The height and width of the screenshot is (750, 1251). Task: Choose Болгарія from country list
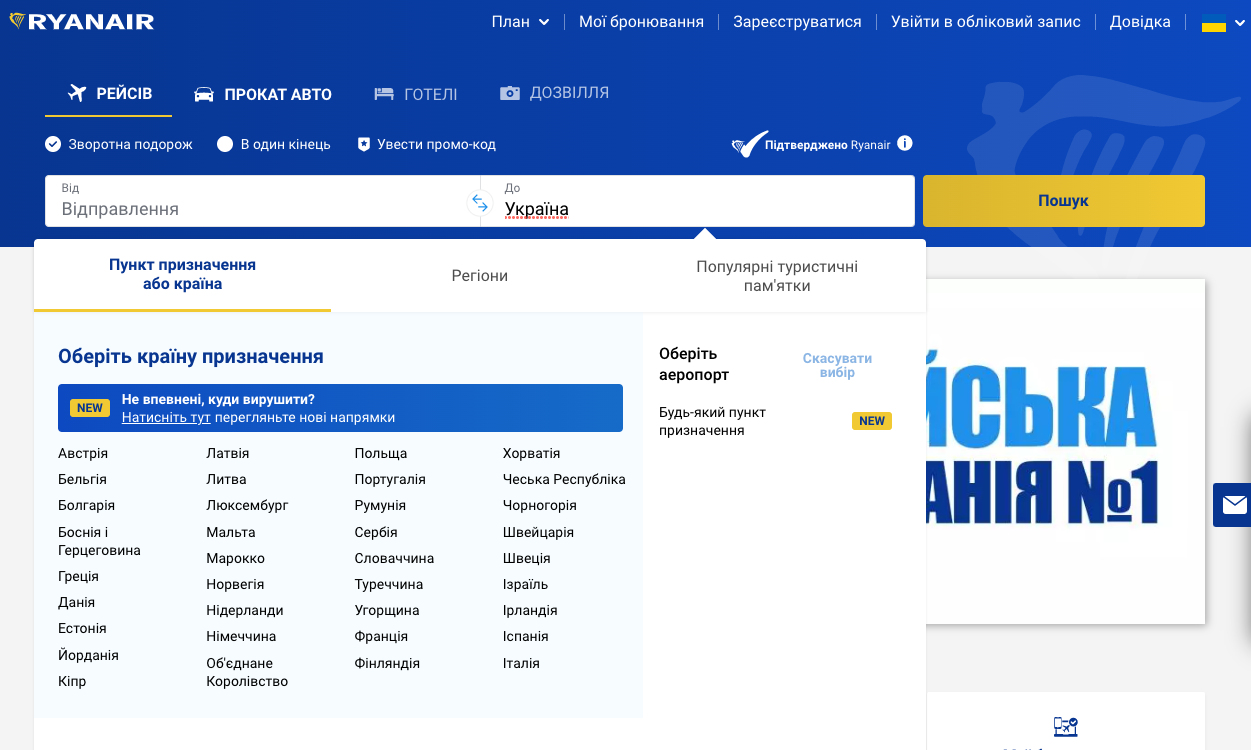[x=86, y=505]
